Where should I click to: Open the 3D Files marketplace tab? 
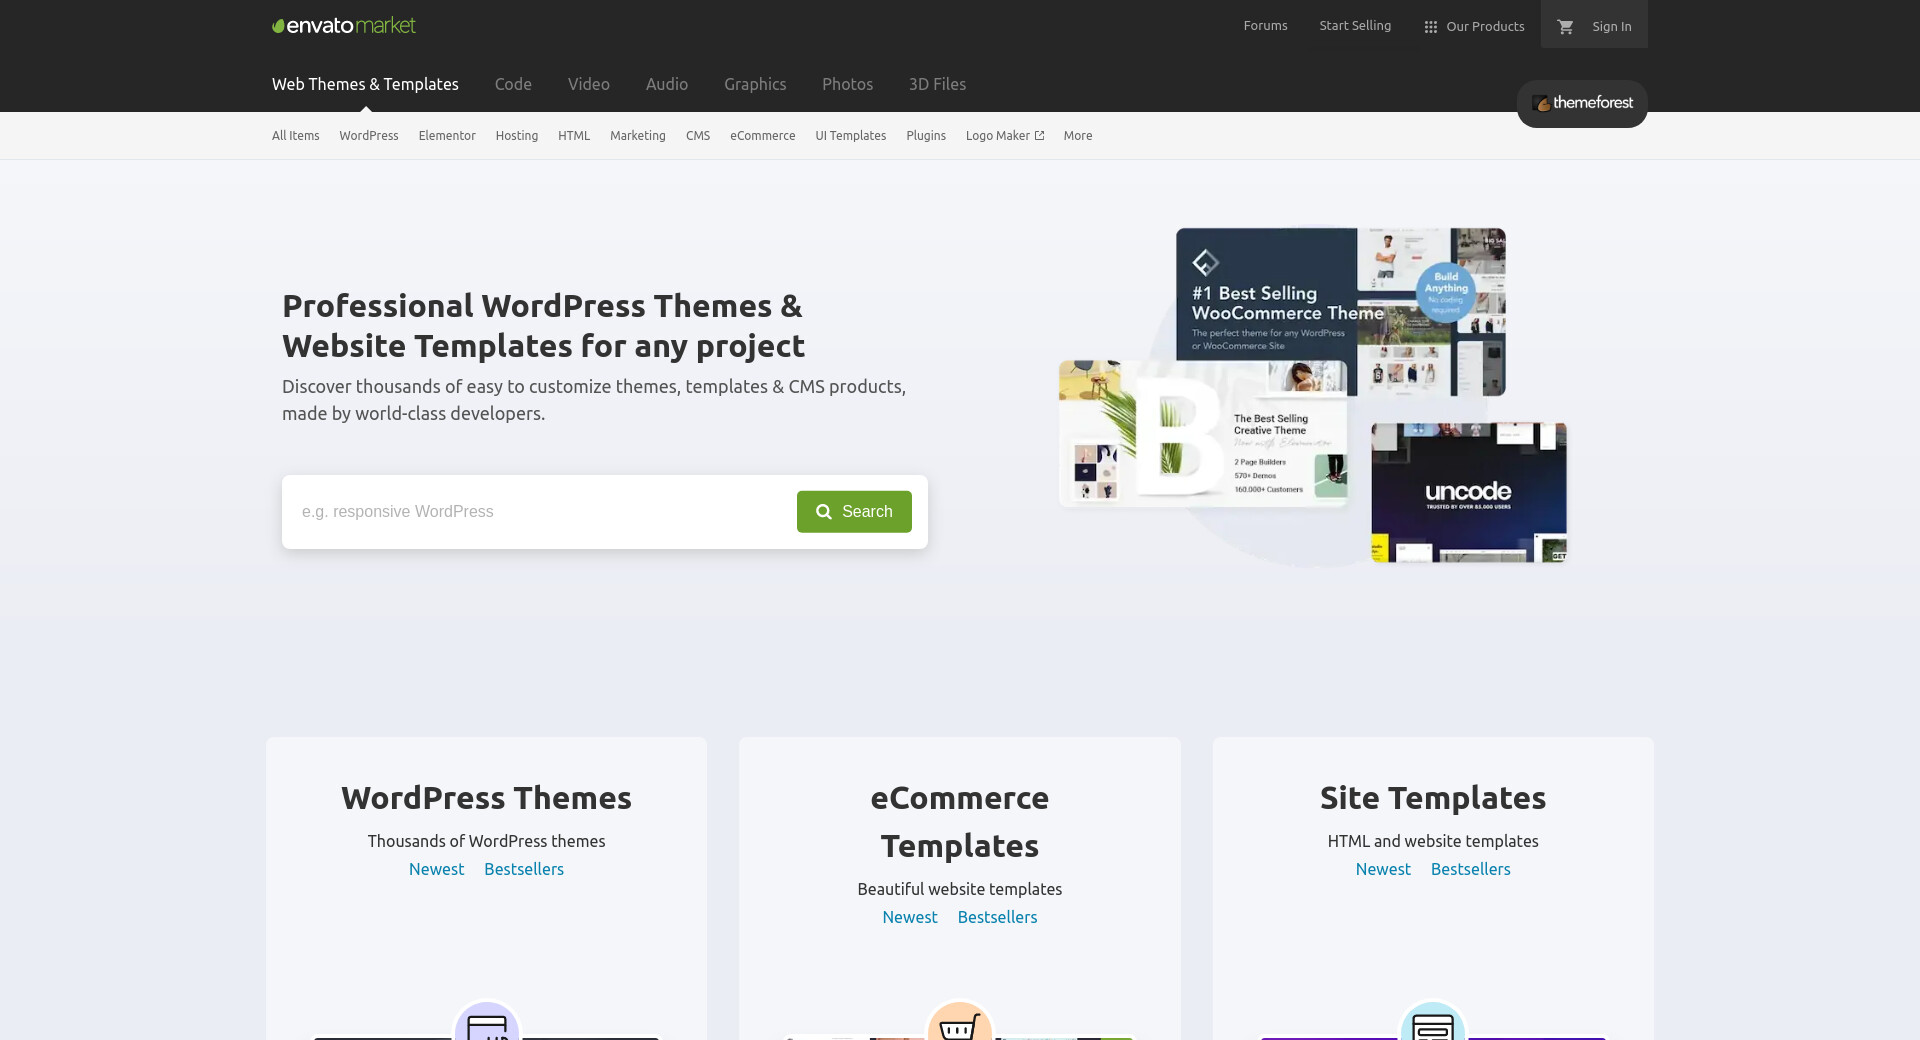pos(937,84)
